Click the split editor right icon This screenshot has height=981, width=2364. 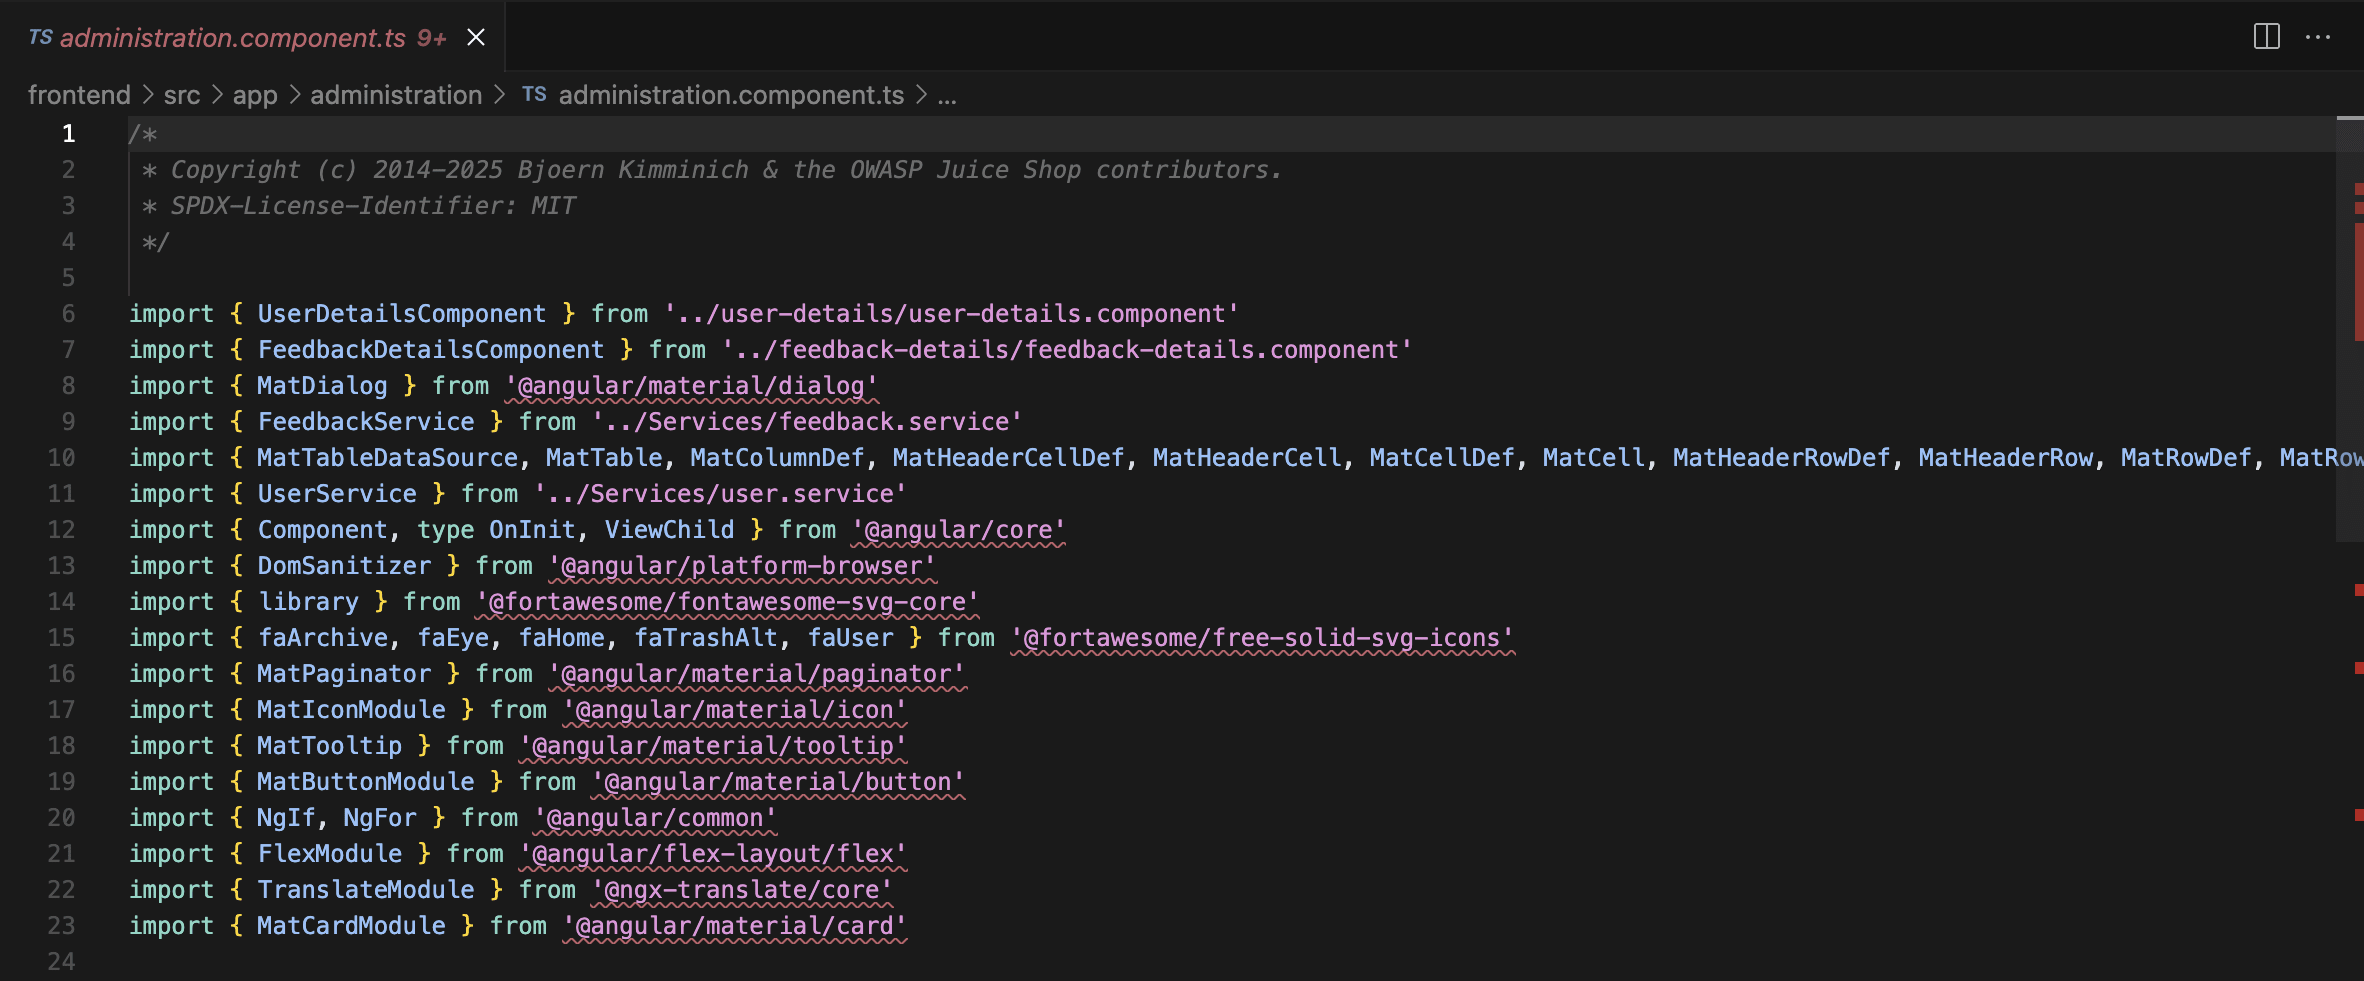[2266, 37]
